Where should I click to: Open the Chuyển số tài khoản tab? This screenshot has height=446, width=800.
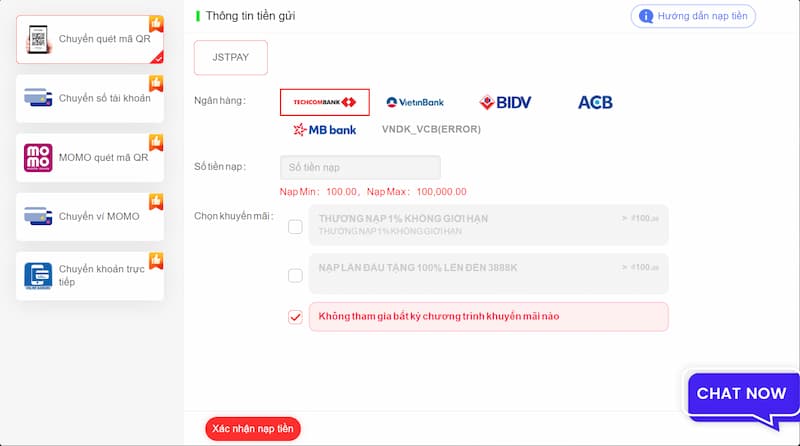[90, 98]
